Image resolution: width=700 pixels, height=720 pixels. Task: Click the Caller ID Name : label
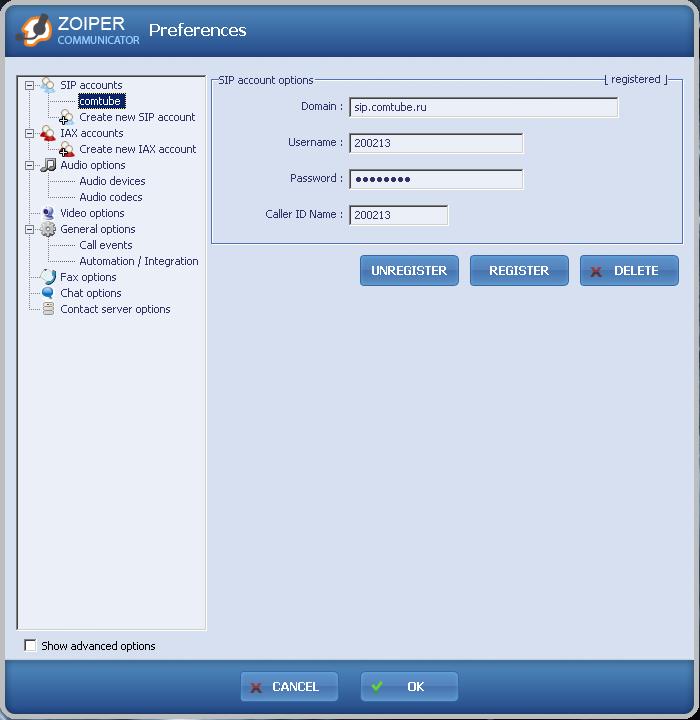coord(304,214)
